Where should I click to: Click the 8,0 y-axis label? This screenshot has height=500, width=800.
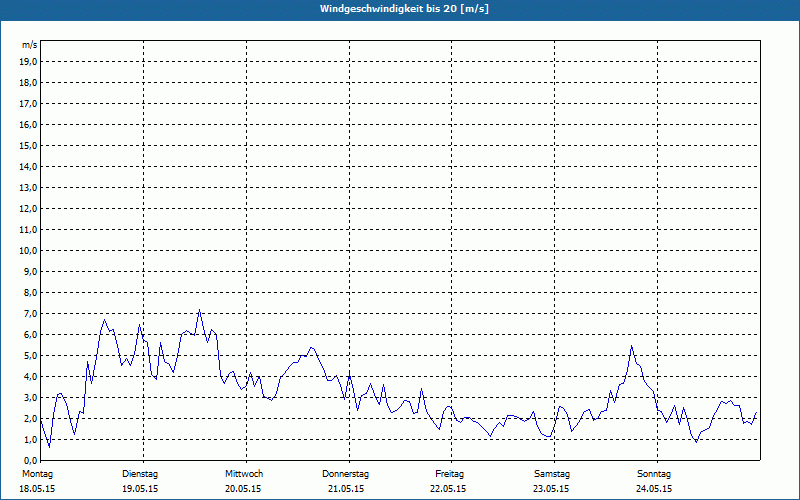click(30, 292)
